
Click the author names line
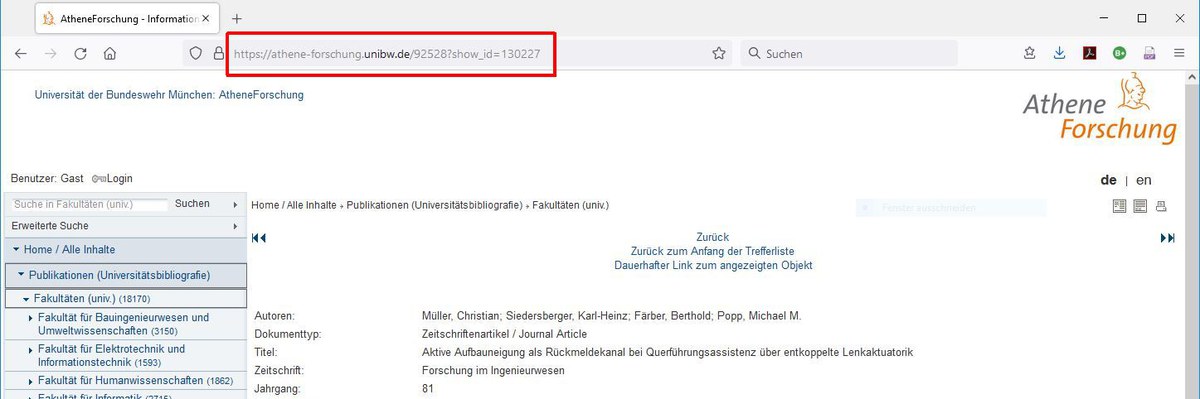(x=612, y=316)
